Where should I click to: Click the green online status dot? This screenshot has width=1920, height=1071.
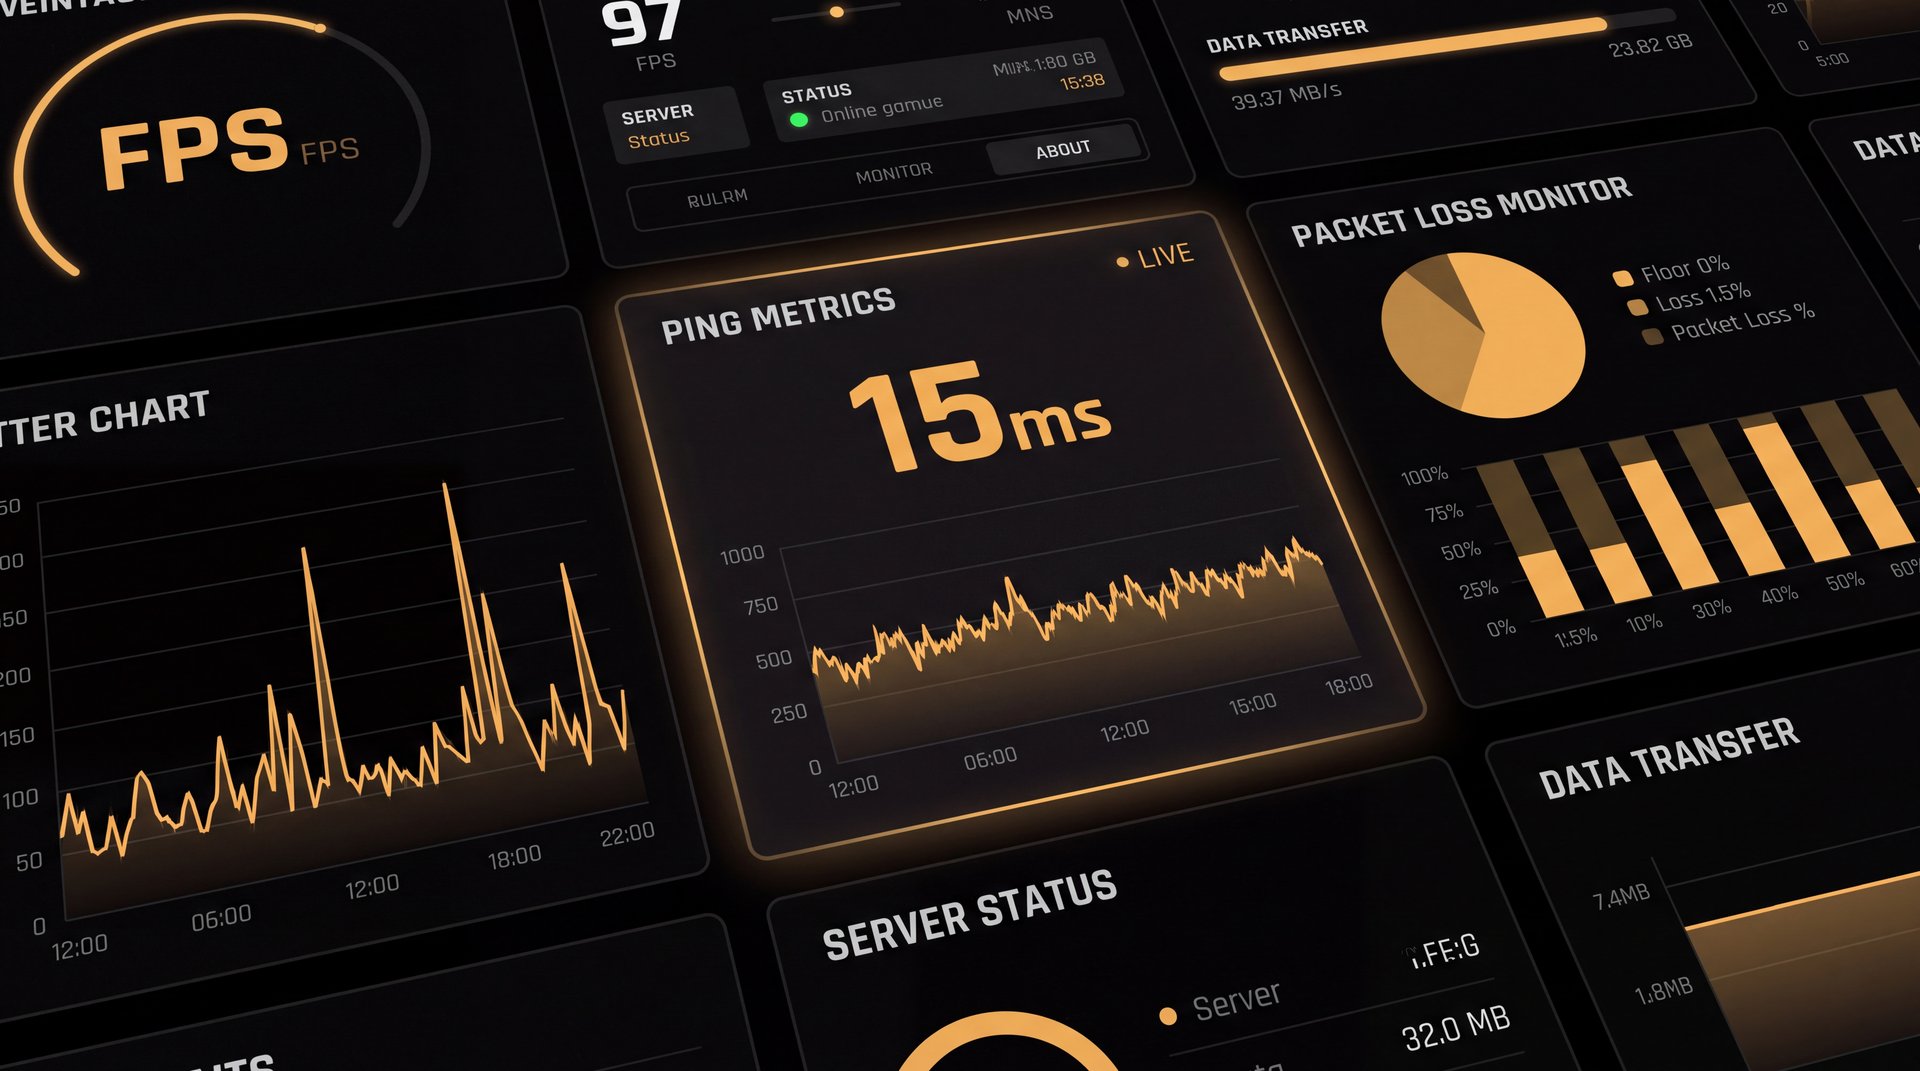click(x=799, y=120)
